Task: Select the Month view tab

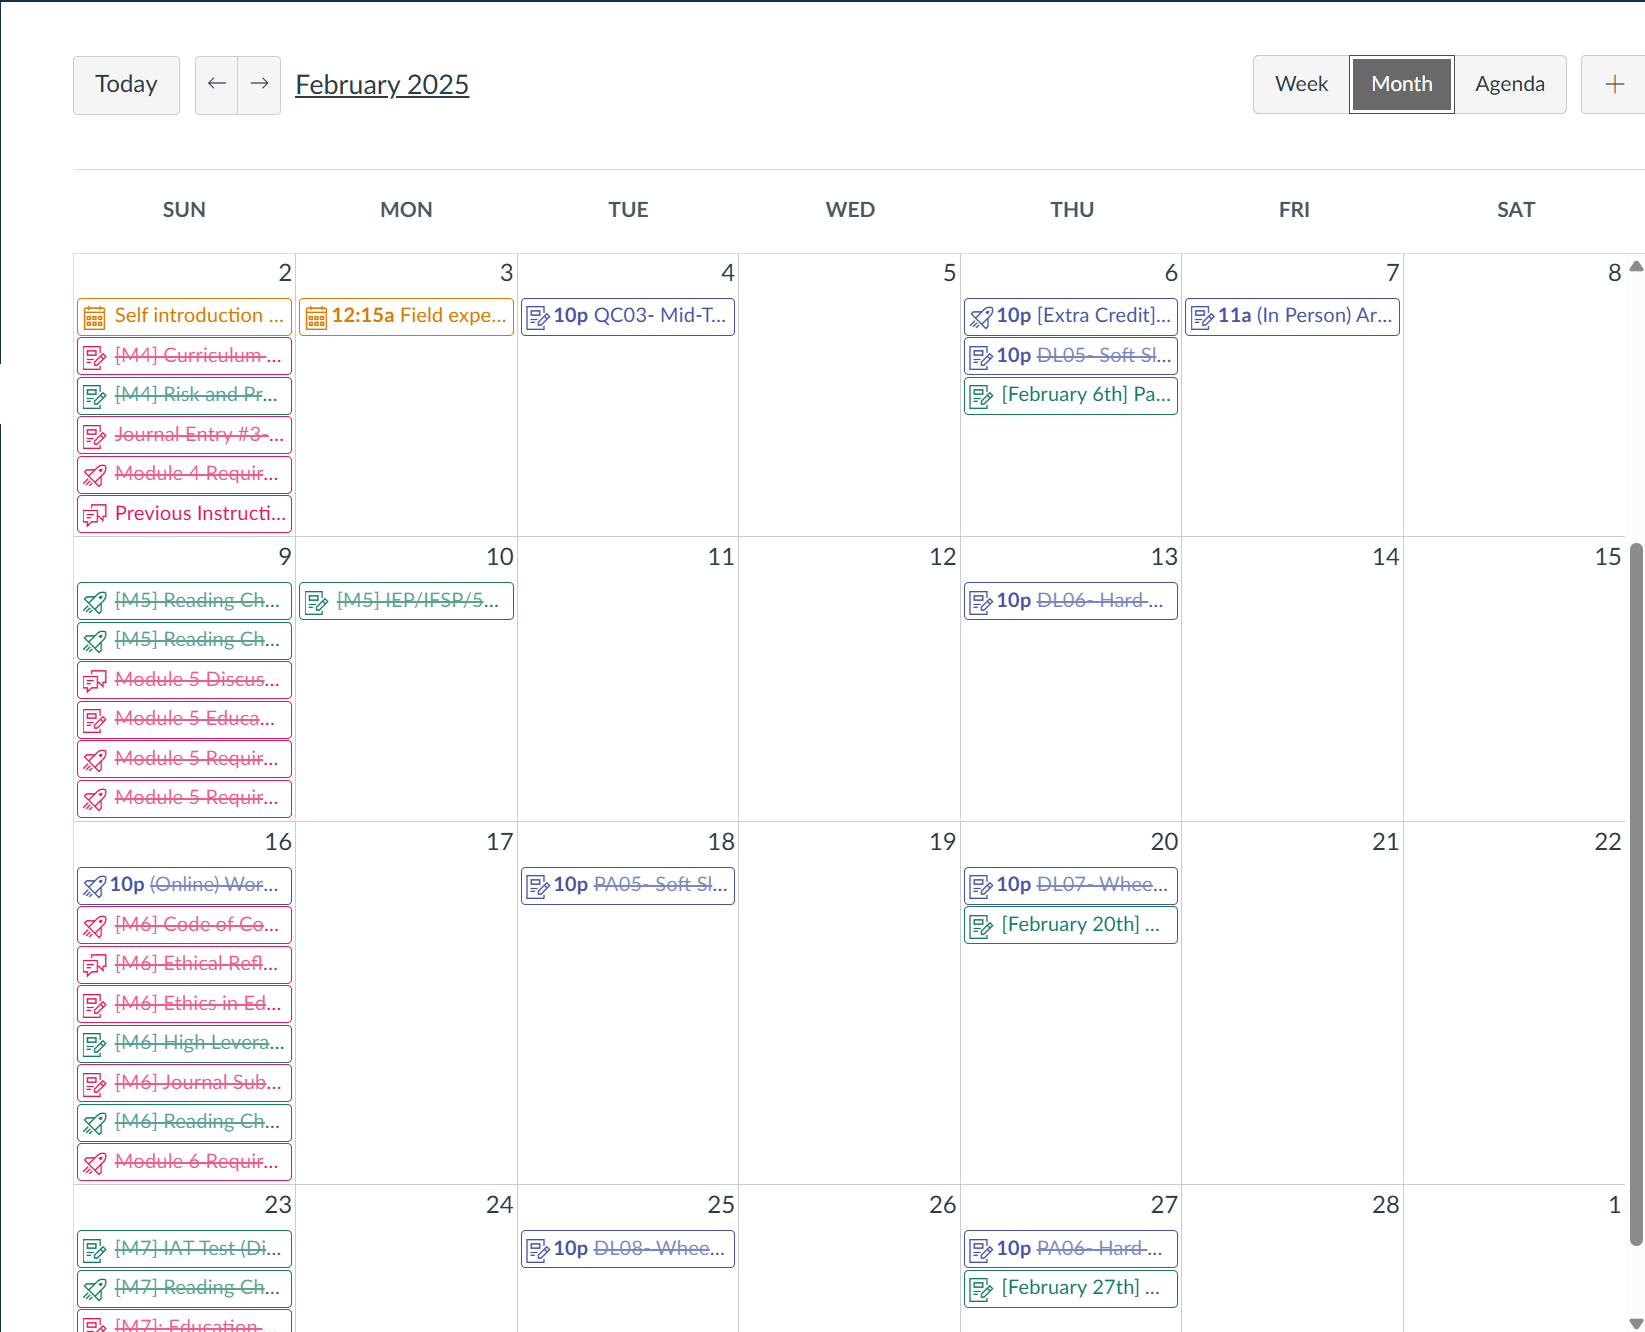Action: (1401, 85)
